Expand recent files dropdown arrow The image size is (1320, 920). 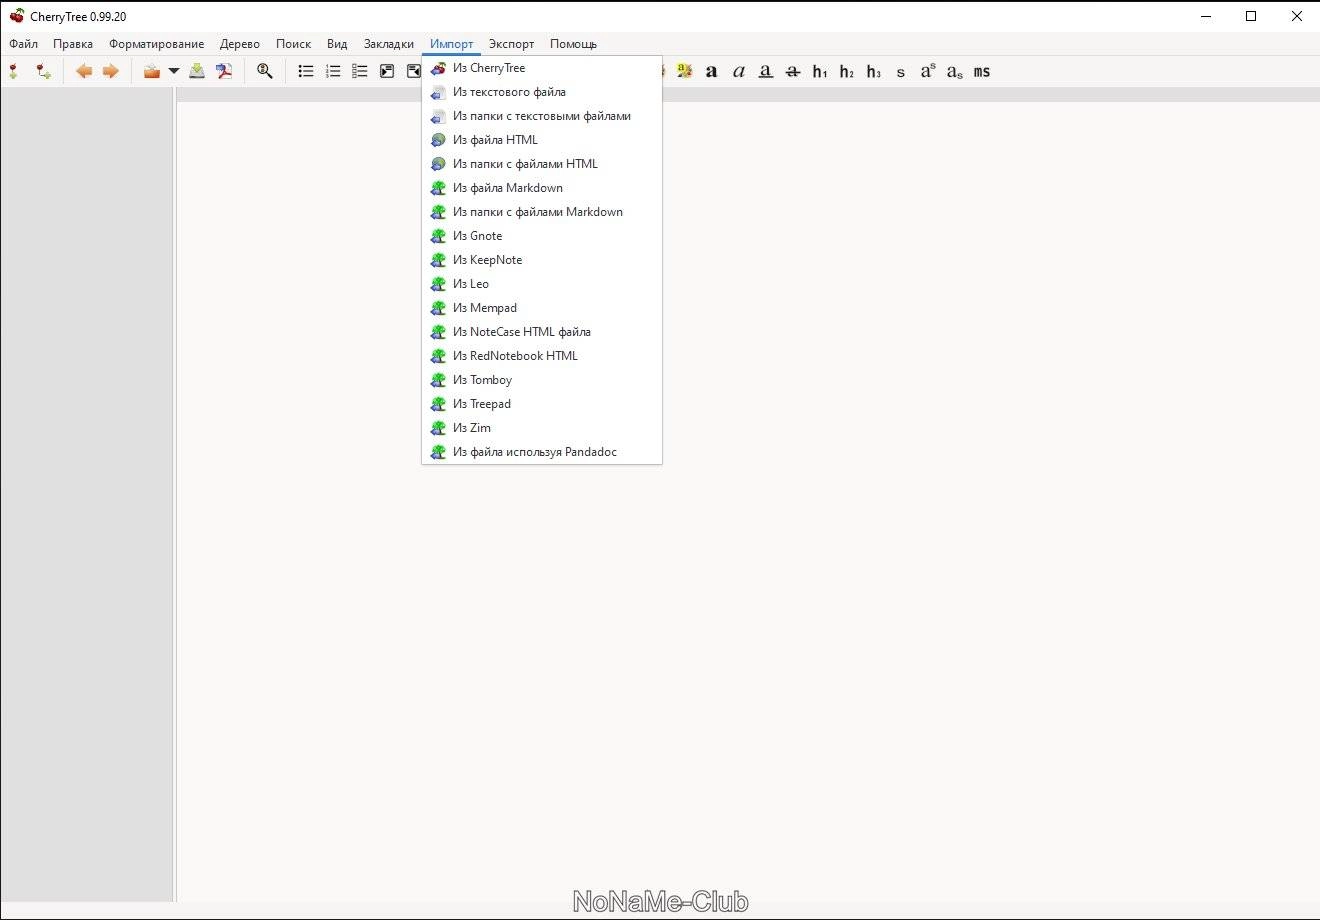[x=174, y=71]
